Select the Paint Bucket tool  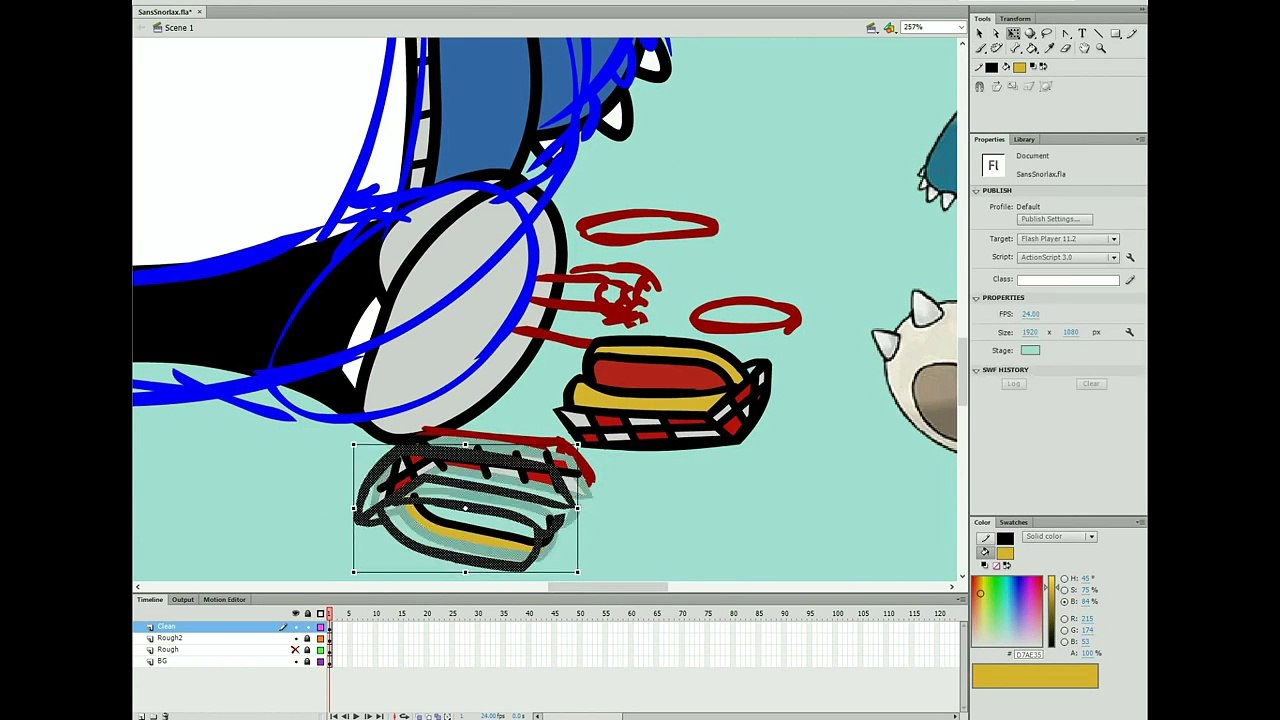(1032, 48)
